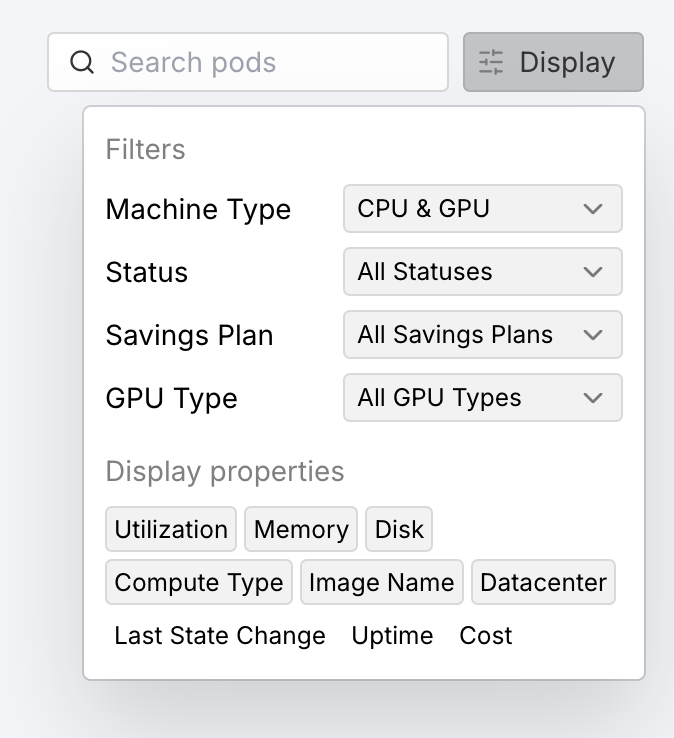Show the Cost display property
The width and height of the screenshot is (674, 738).
486,636
